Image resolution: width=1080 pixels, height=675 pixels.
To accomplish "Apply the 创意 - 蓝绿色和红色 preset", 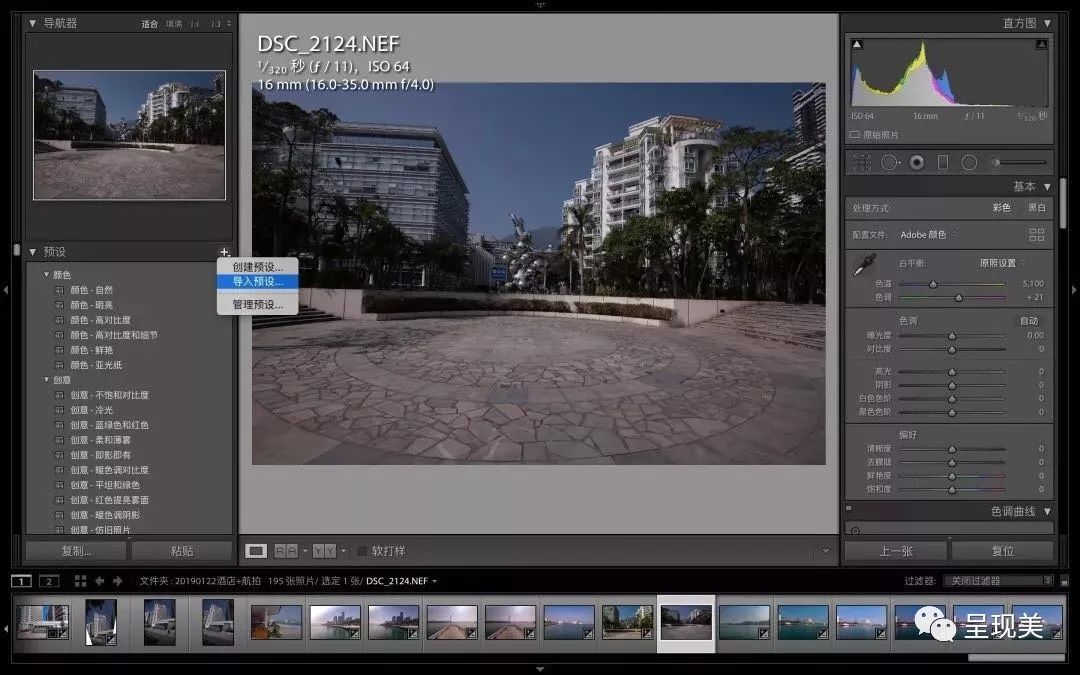I will (x=110, y=425).
